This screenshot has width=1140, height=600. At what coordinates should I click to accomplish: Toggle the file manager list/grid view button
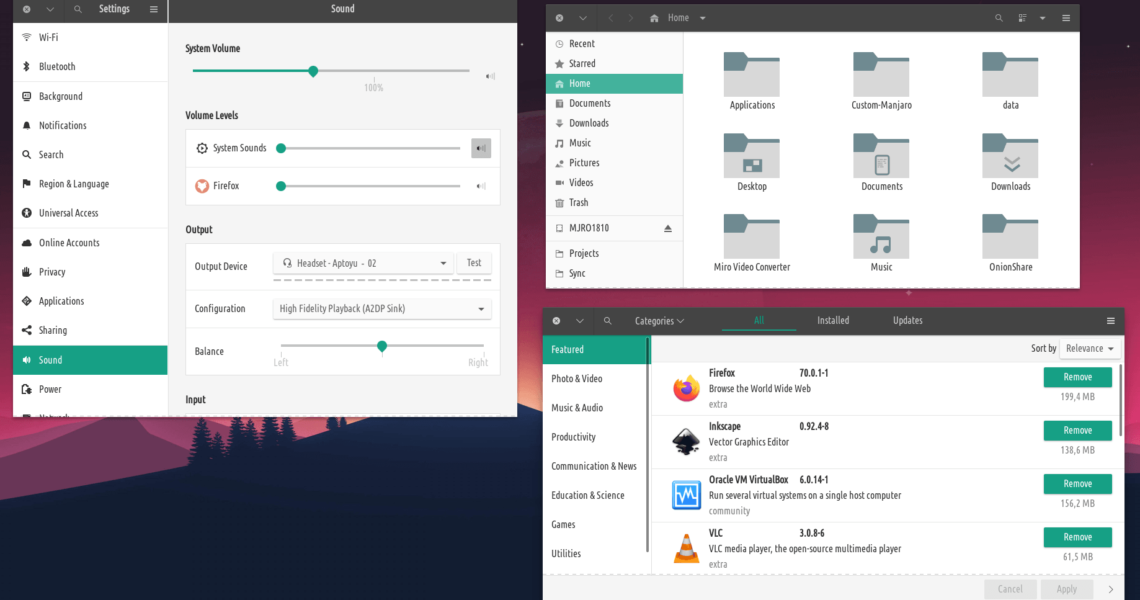tap(1023, 18)
